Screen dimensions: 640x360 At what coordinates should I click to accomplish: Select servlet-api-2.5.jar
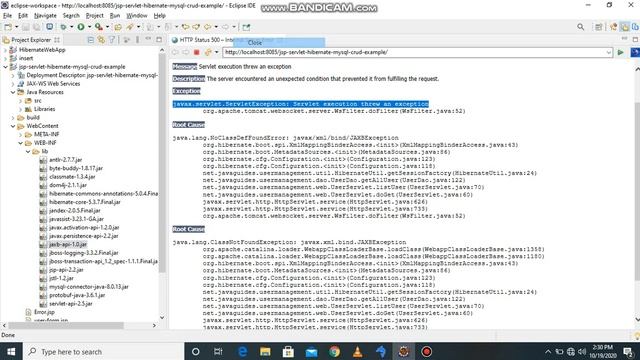70,304
